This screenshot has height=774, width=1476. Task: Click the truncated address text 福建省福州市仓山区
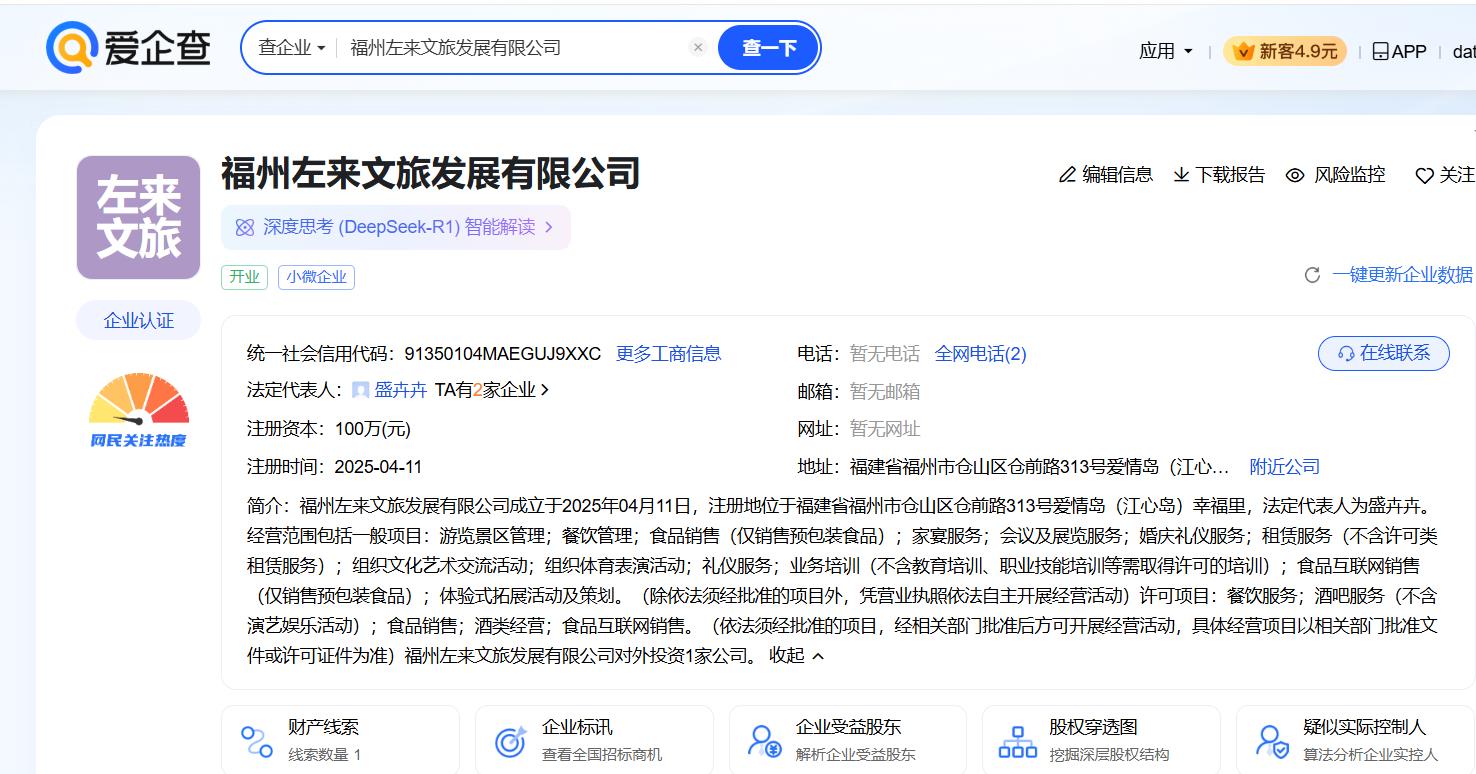point(1040,467)
